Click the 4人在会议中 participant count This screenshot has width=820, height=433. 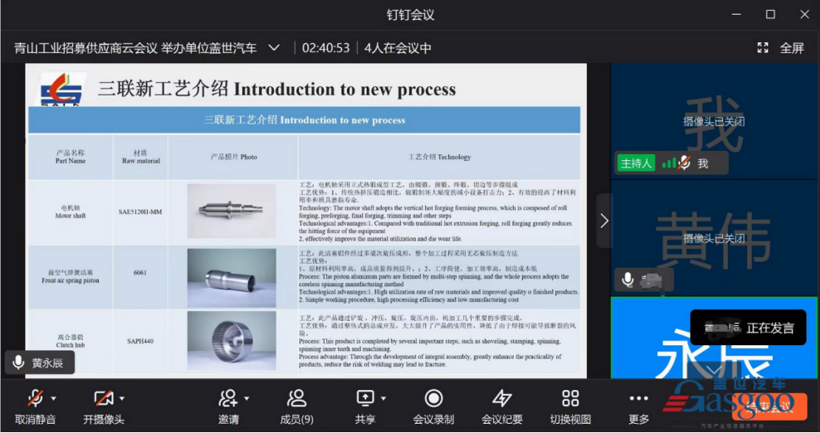[397, 48]
